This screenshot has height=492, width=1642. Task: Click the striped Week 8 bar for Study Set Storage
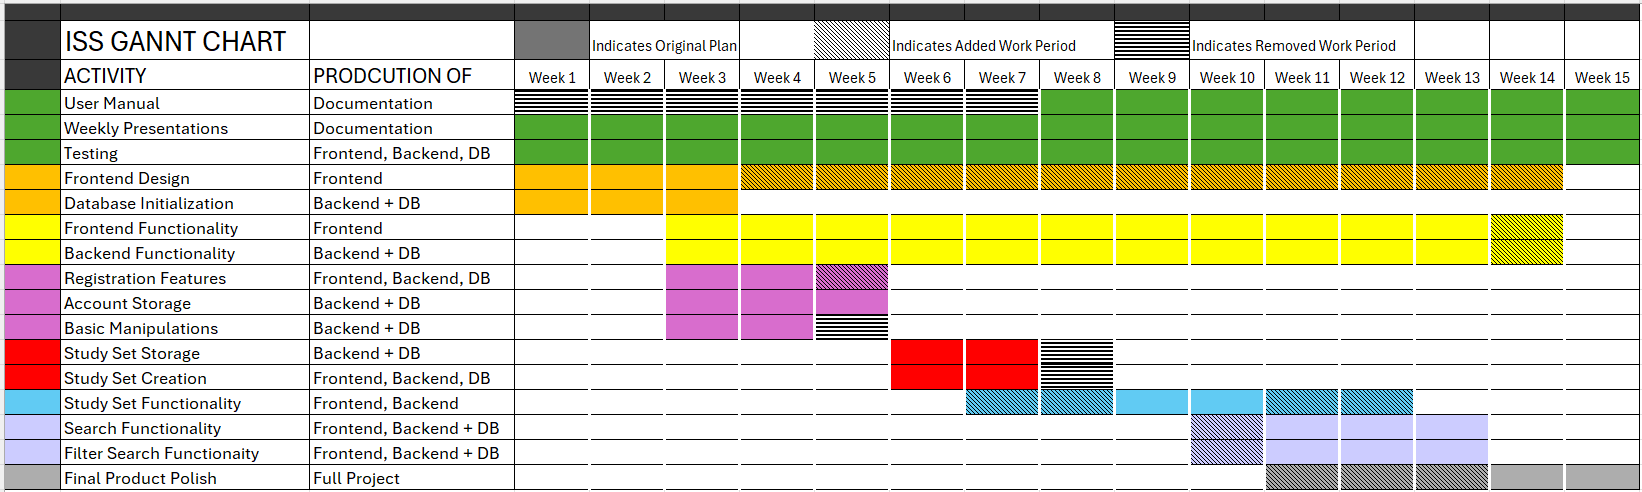(x=1077, y=353)
